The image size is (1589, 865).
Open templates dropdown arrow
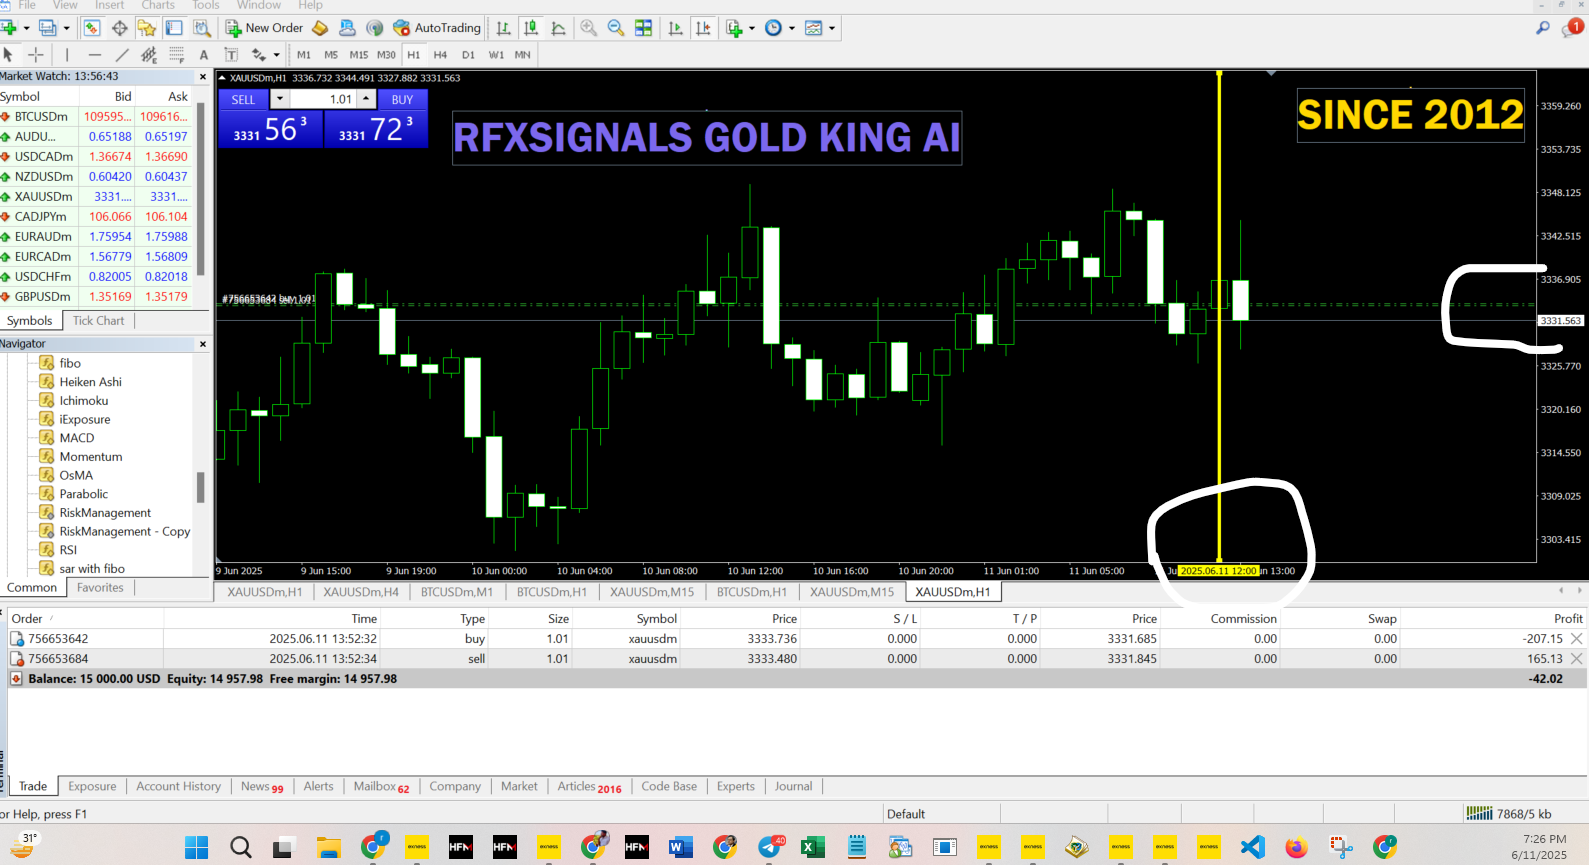tap(831, 28)
